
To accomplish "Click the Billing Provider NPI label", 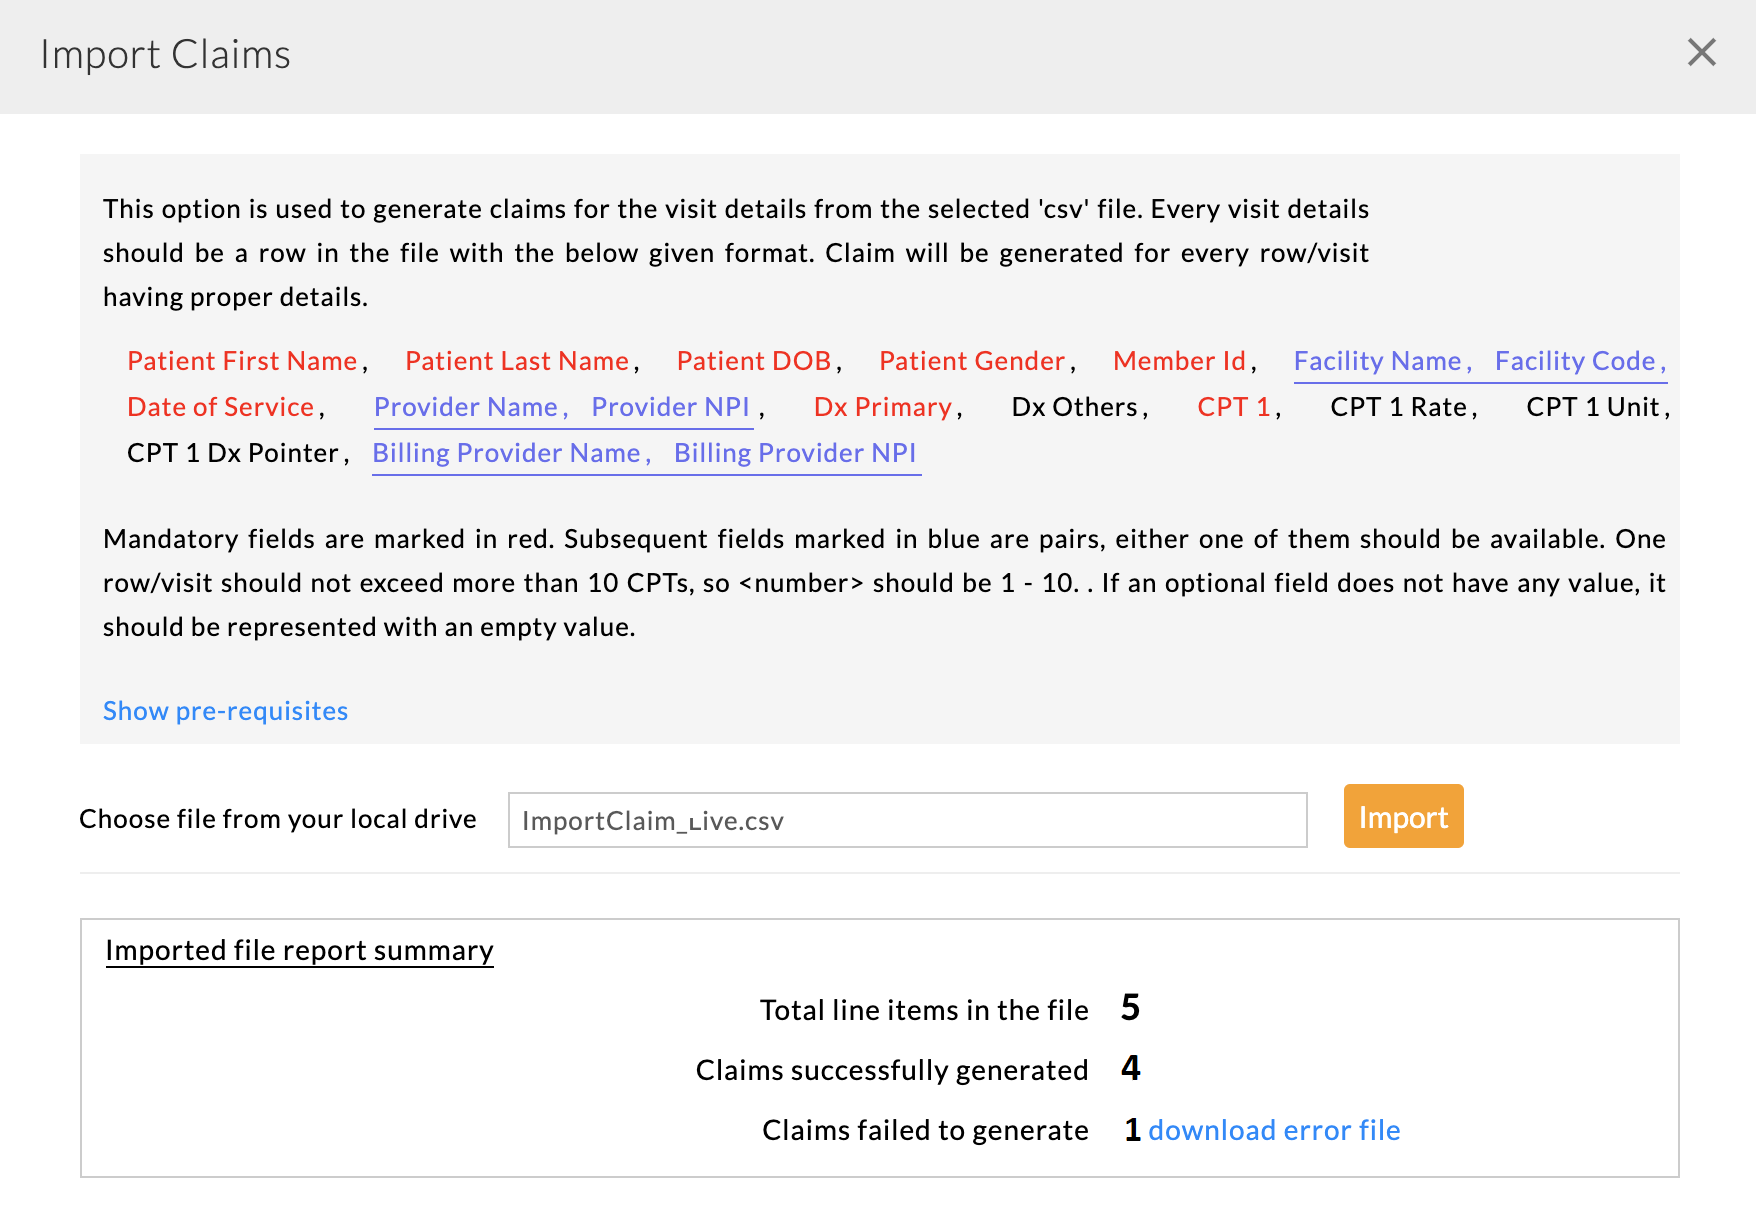I will coord(795,453).
